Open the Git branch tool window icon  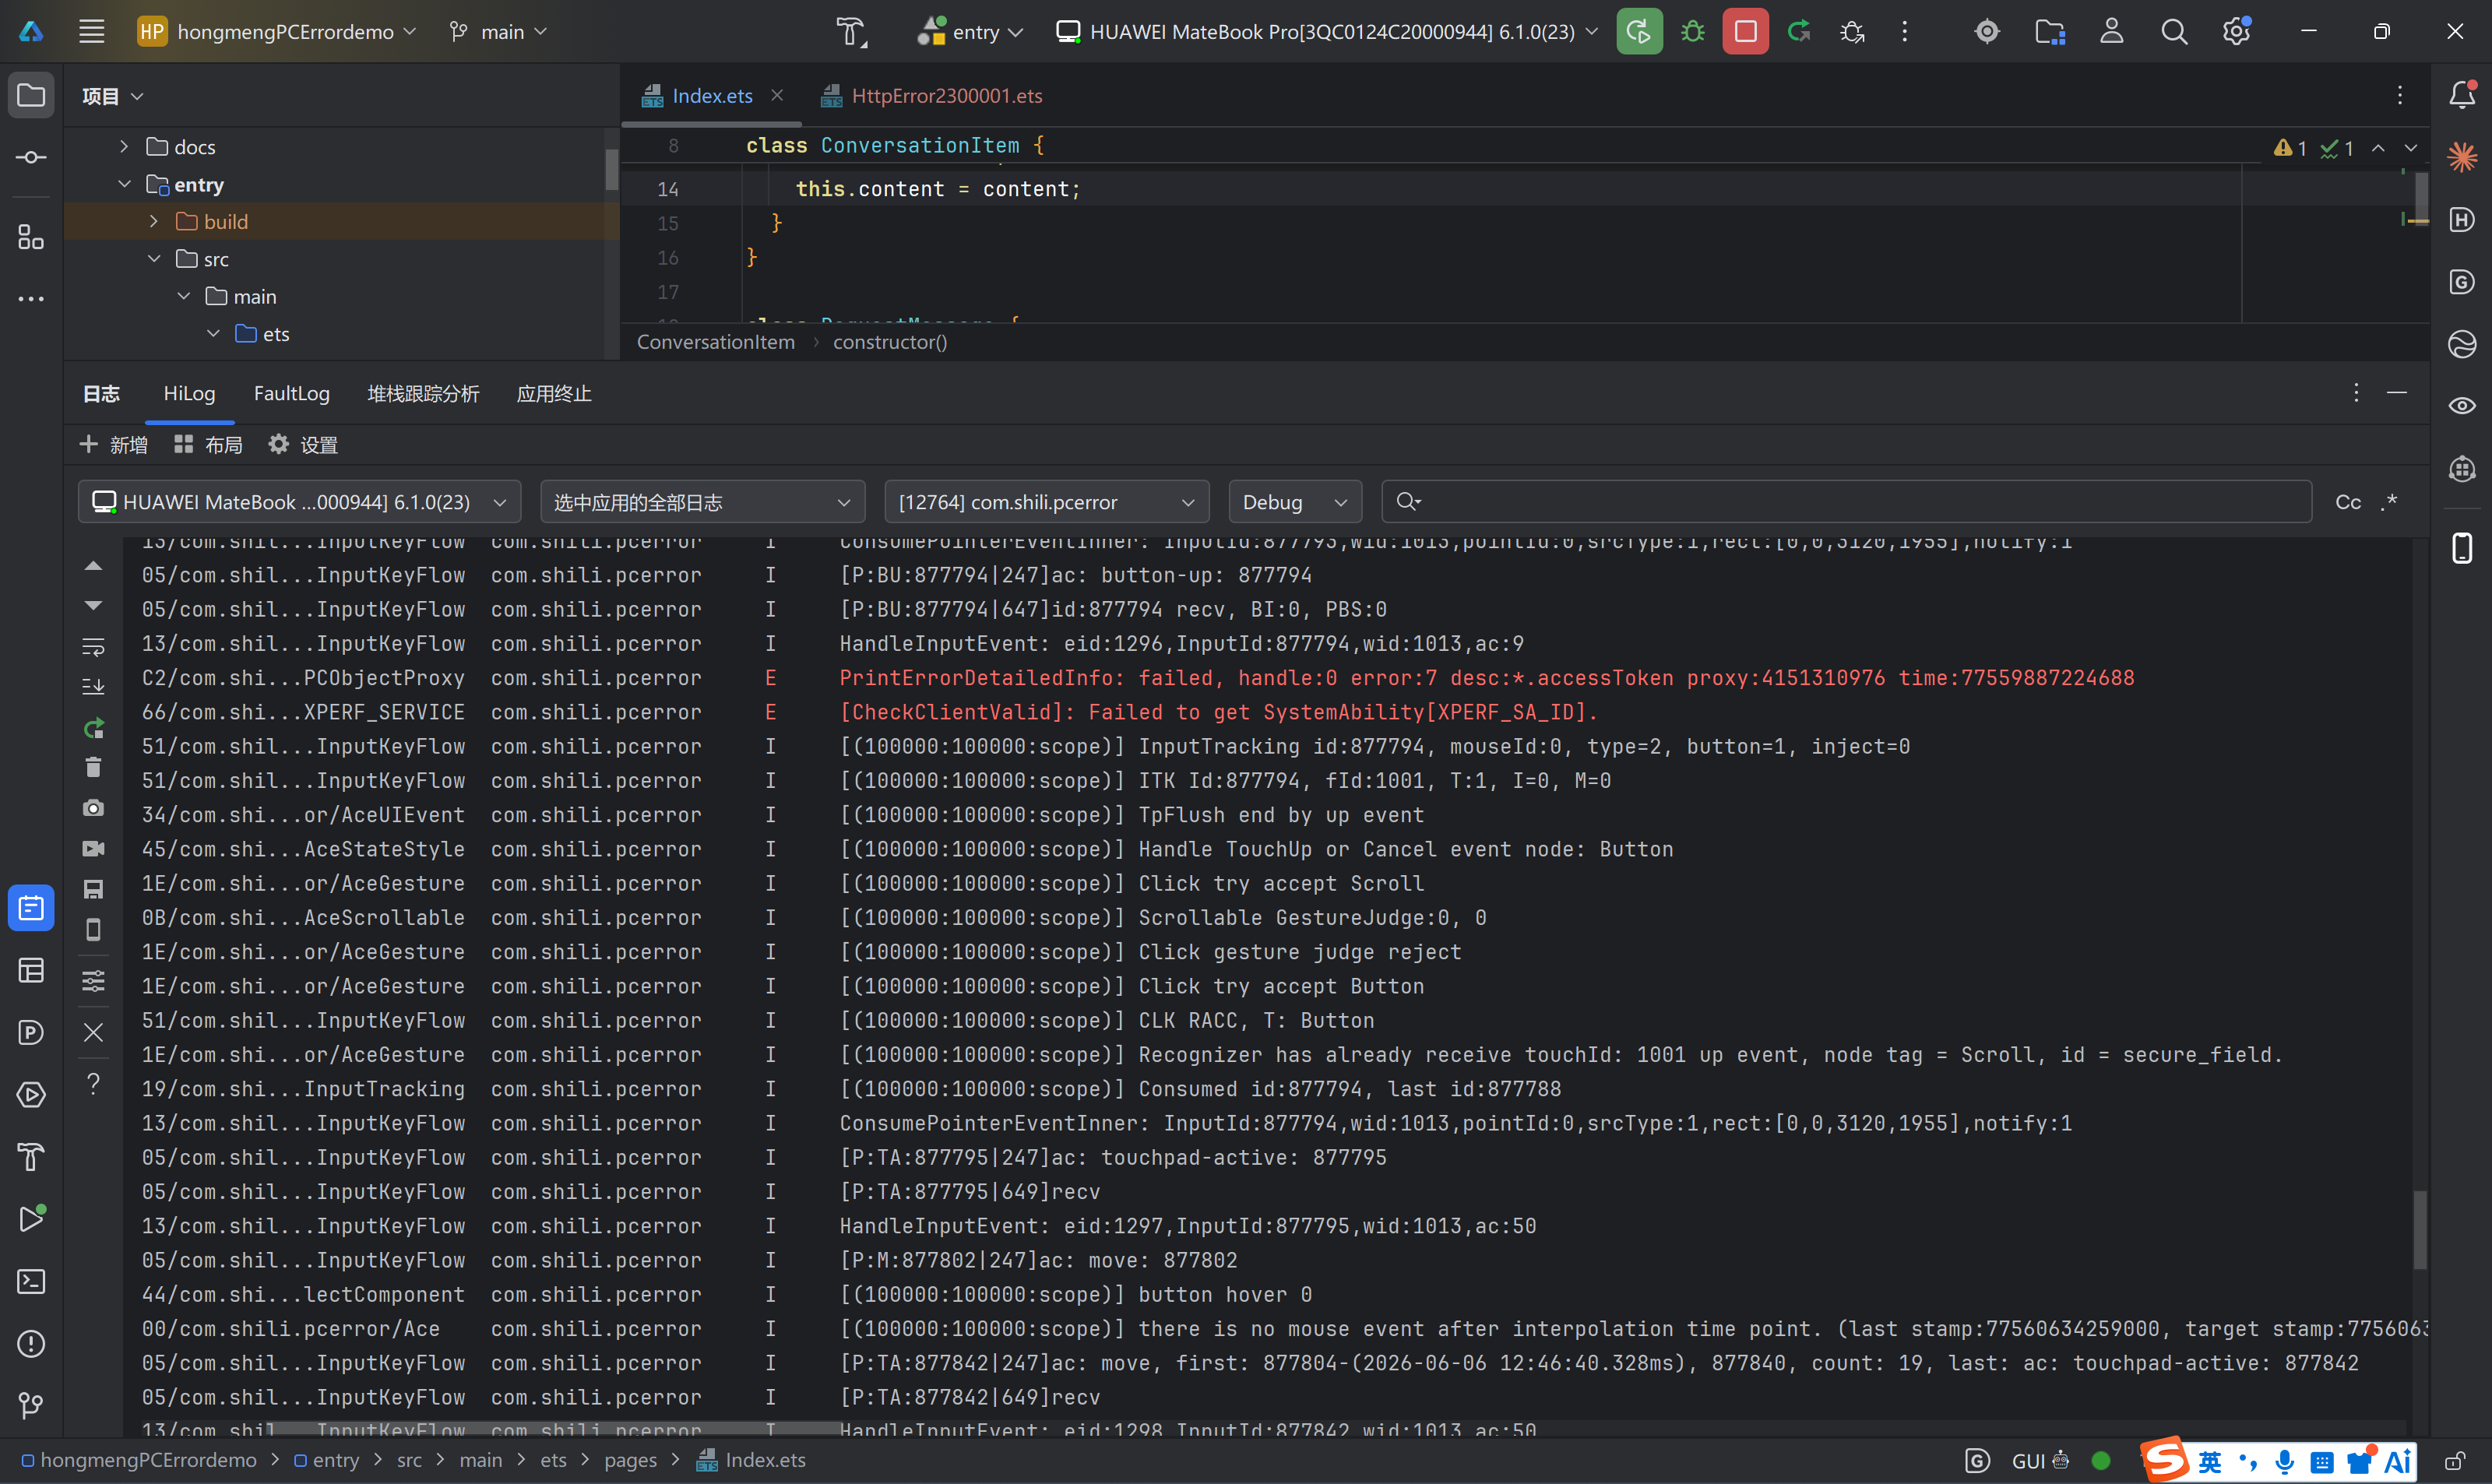[x=31, y=1406]
